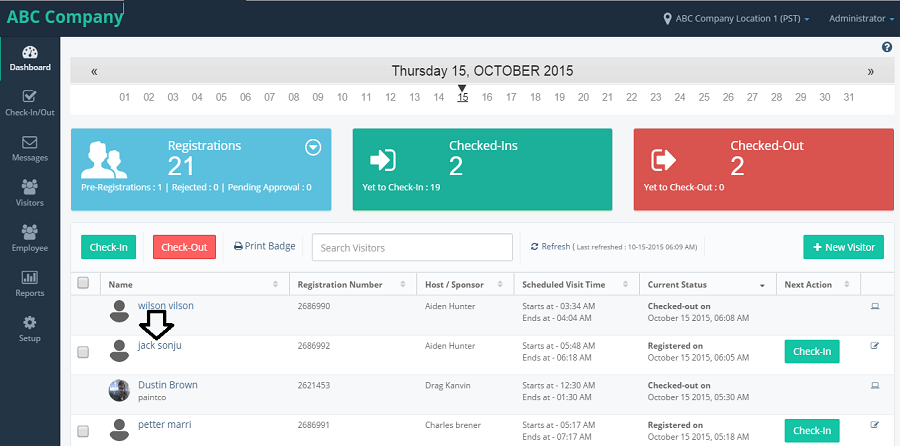Click the red Check-Out toolbar button
The width and height of the screenshot is (900, 446).
(x=184, y=247)
